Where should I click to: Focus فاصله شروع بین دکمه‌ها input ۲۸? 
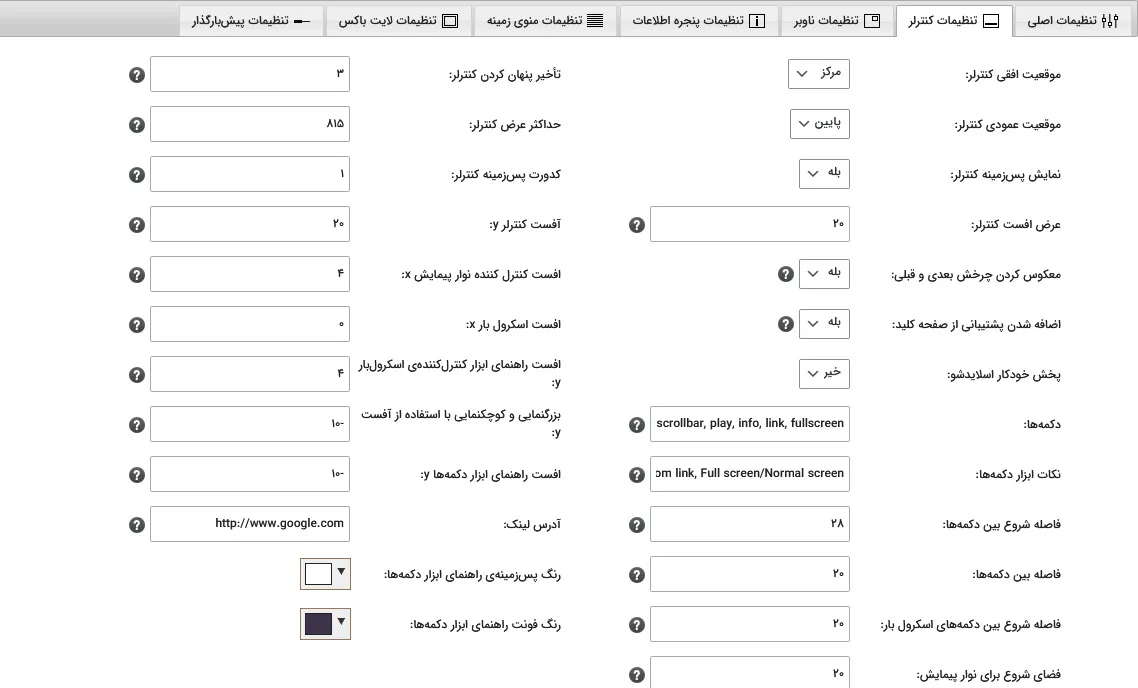click(x=750, y=524)
